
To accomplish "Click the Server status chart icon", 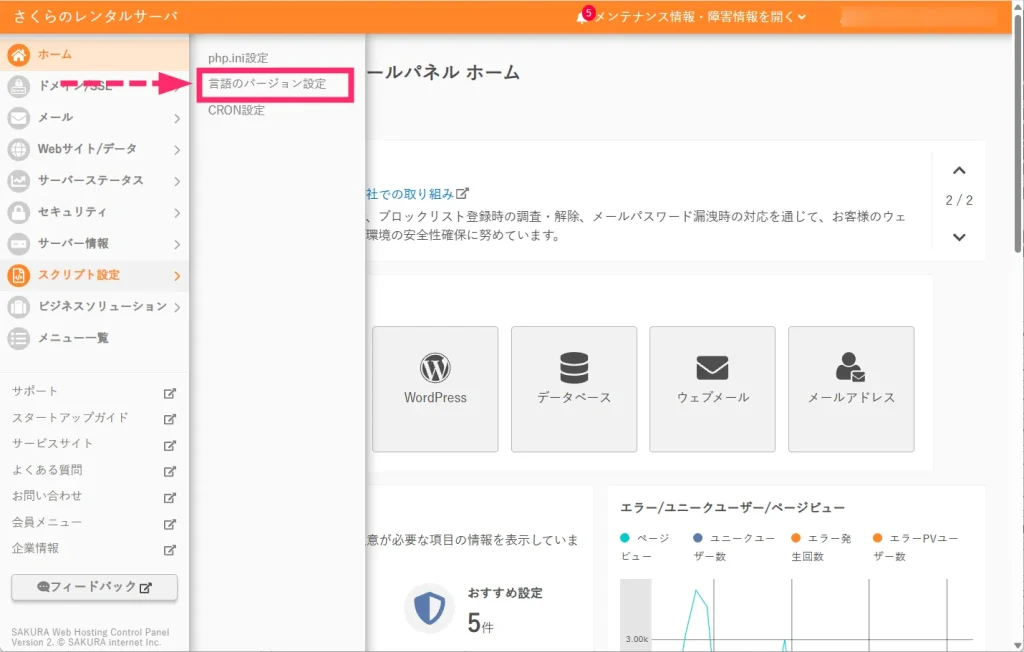I will coord(18,180).
